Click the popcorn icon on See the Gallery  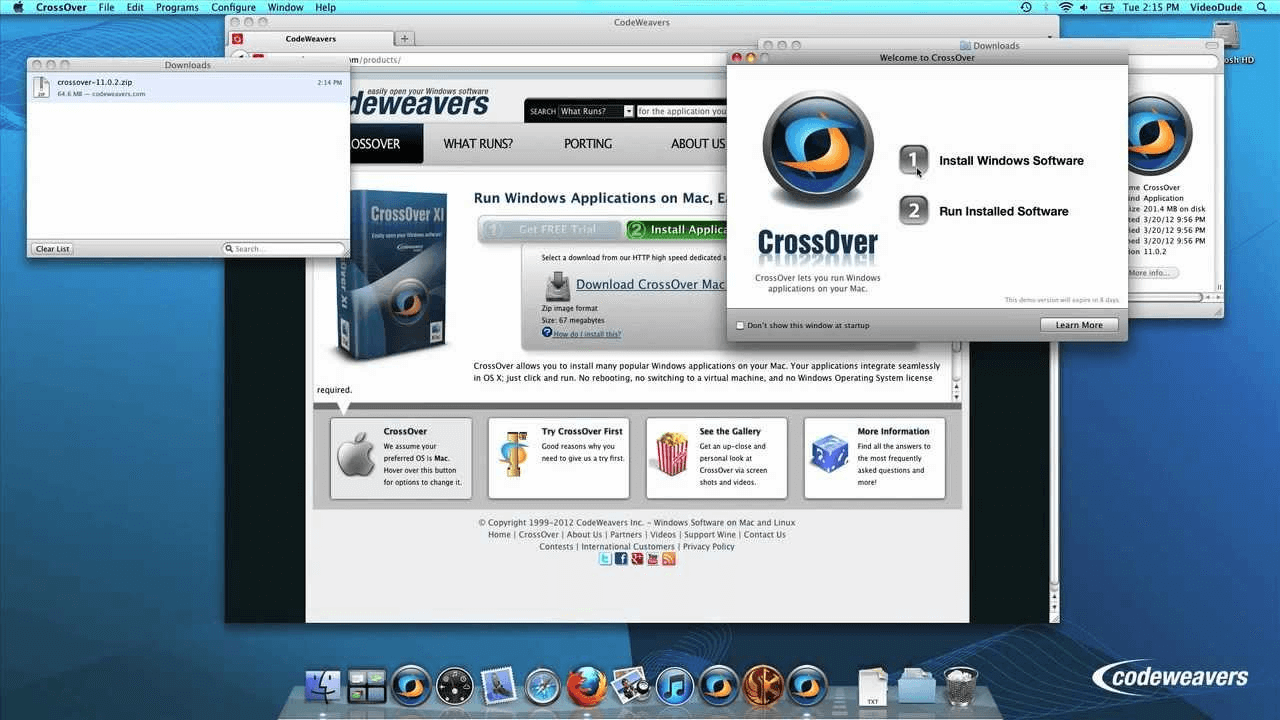(671, 453)
